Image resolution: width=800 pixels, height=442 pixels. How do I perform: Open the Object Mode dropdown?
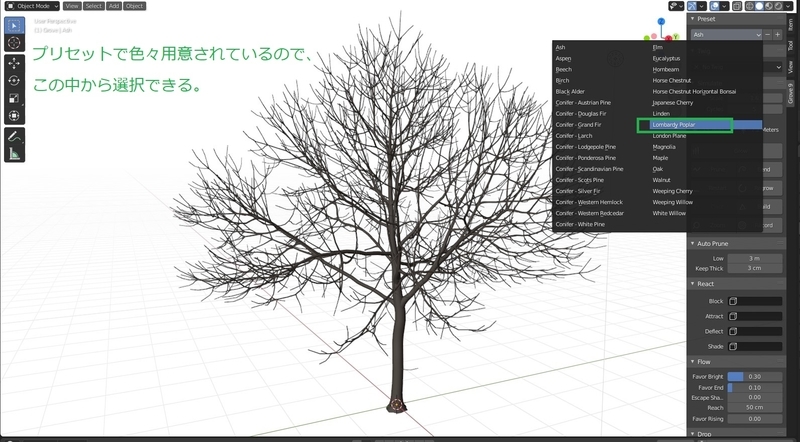(32, 6)
